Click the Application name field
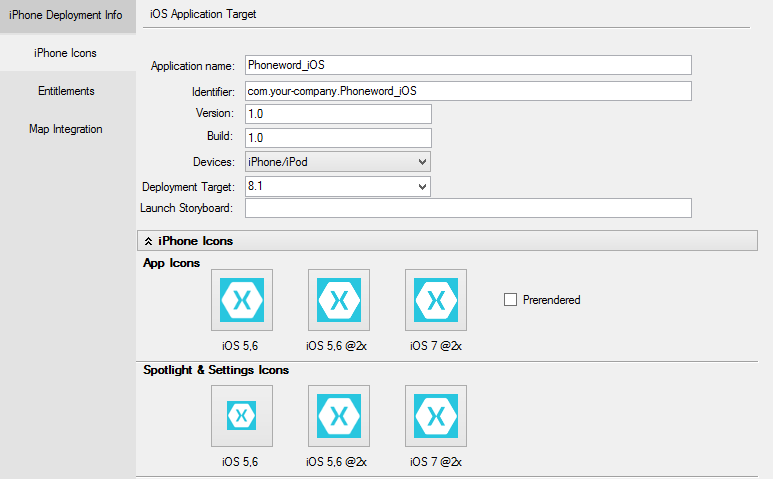 [x=467, y=65]
